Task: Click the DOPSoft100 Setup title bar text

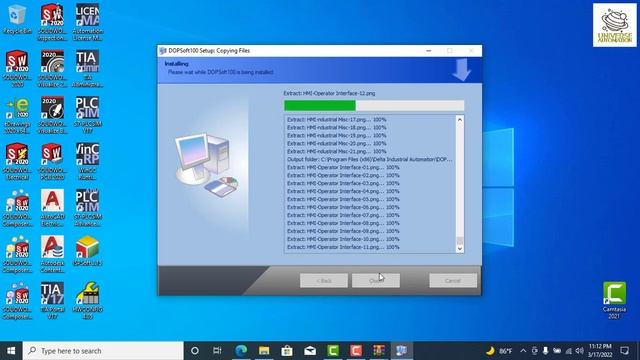Action: pos(209,51)
